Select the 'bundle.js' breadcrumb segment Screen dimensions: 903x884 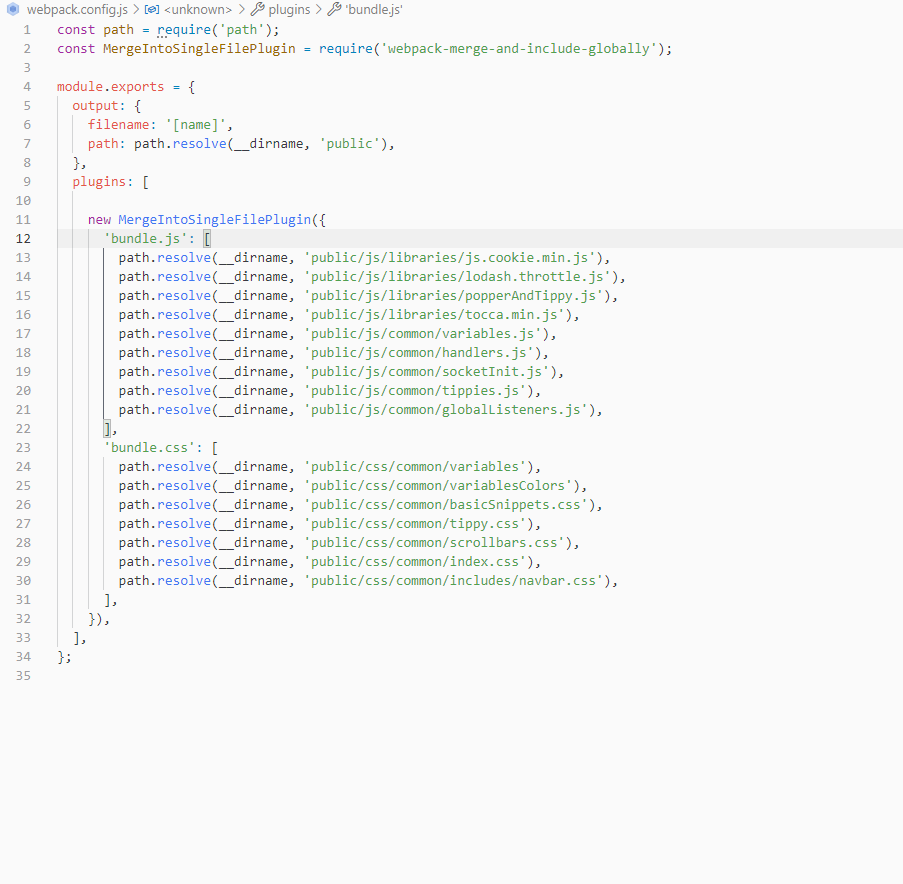374,10
